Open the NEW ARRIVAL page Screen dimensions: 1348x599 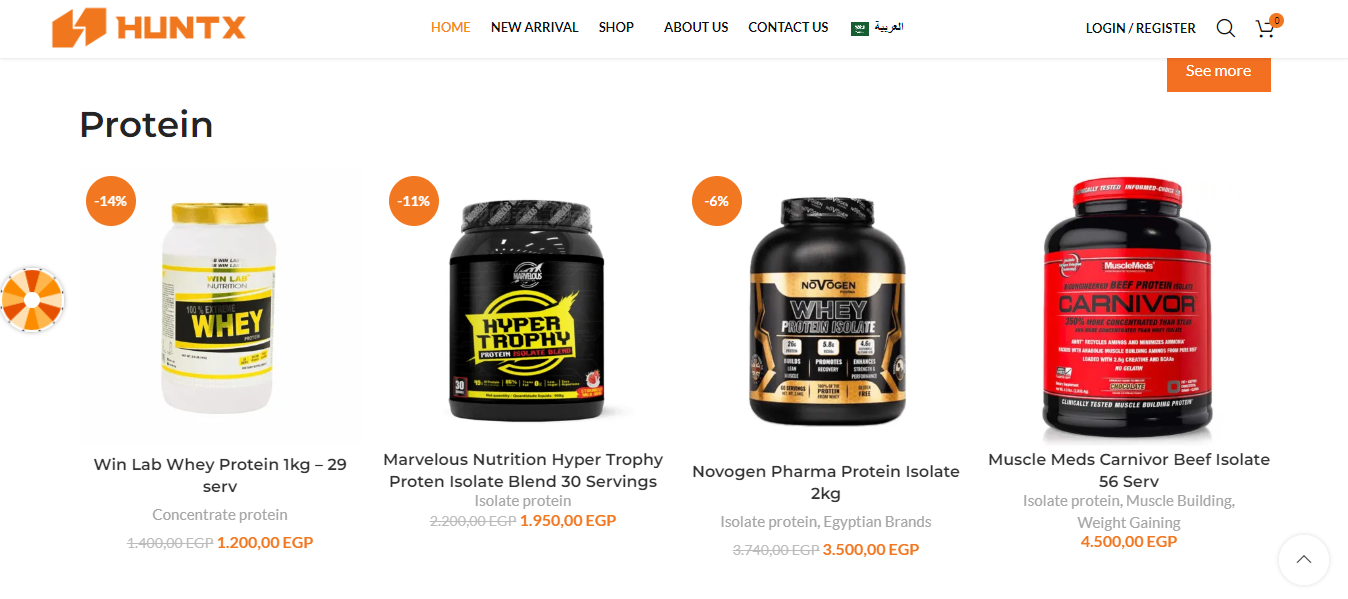tap(534, 28)
